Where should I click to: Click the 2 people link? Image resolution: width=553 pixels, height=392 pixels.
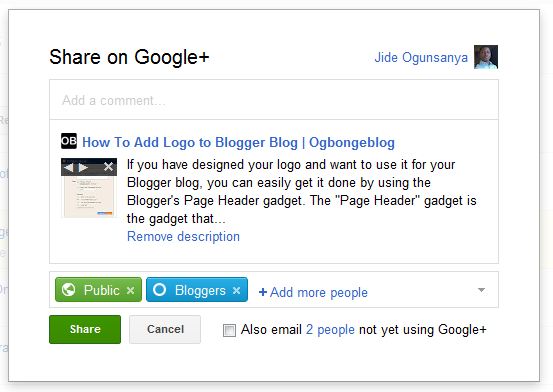tap(330, 330)
